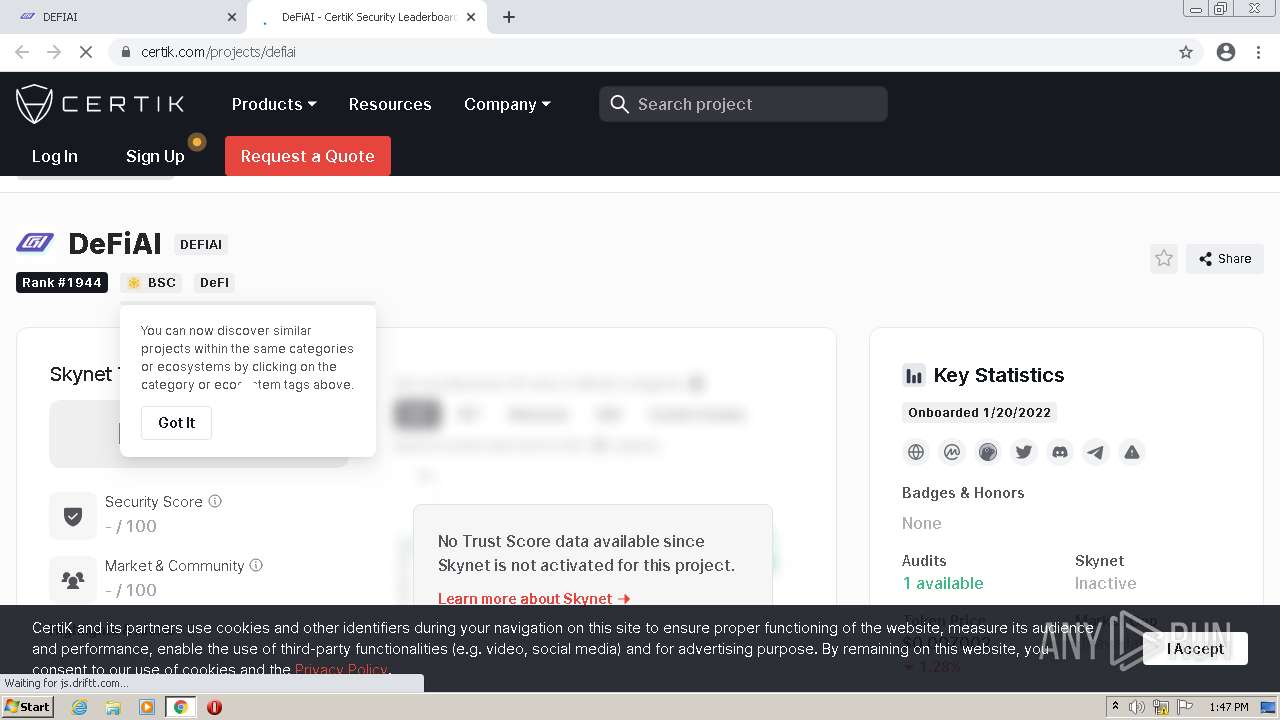Click the taskbar clock 1:47 PM
This screenshot has width=1280, height=720.
(x=1229, y=707)
